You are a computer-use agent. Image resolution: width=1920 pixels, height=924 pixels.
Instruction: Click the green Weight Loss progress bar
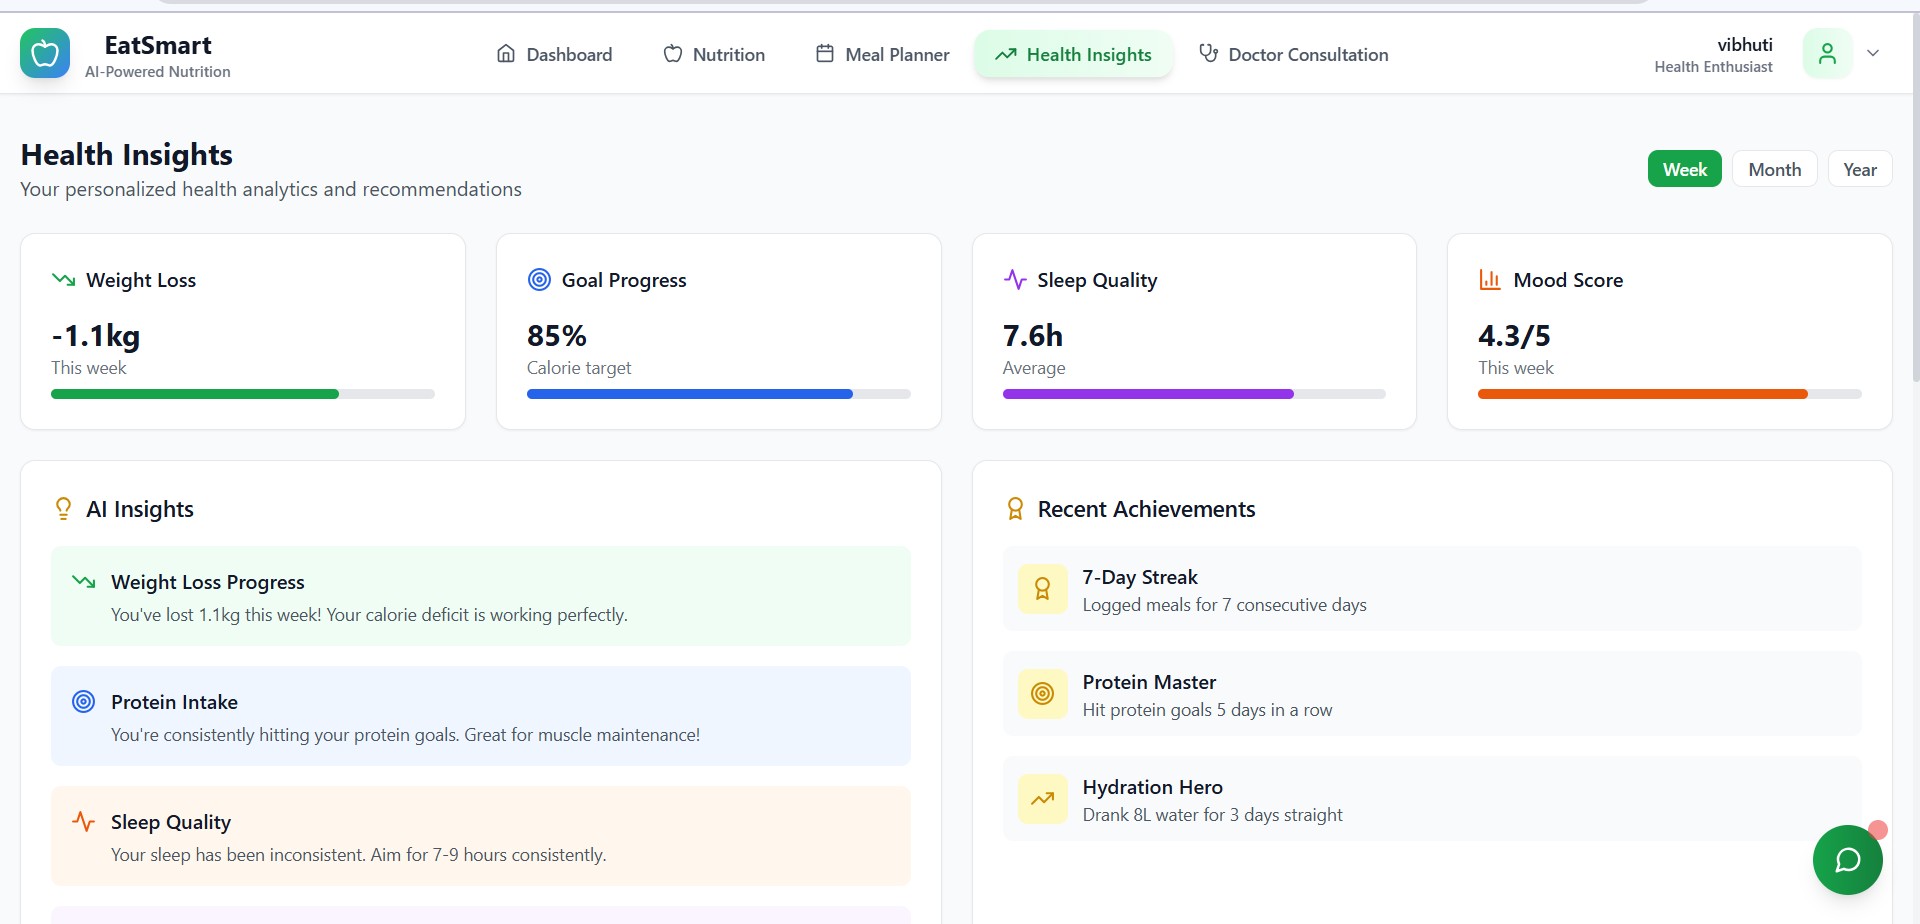(x=243, y=394)
